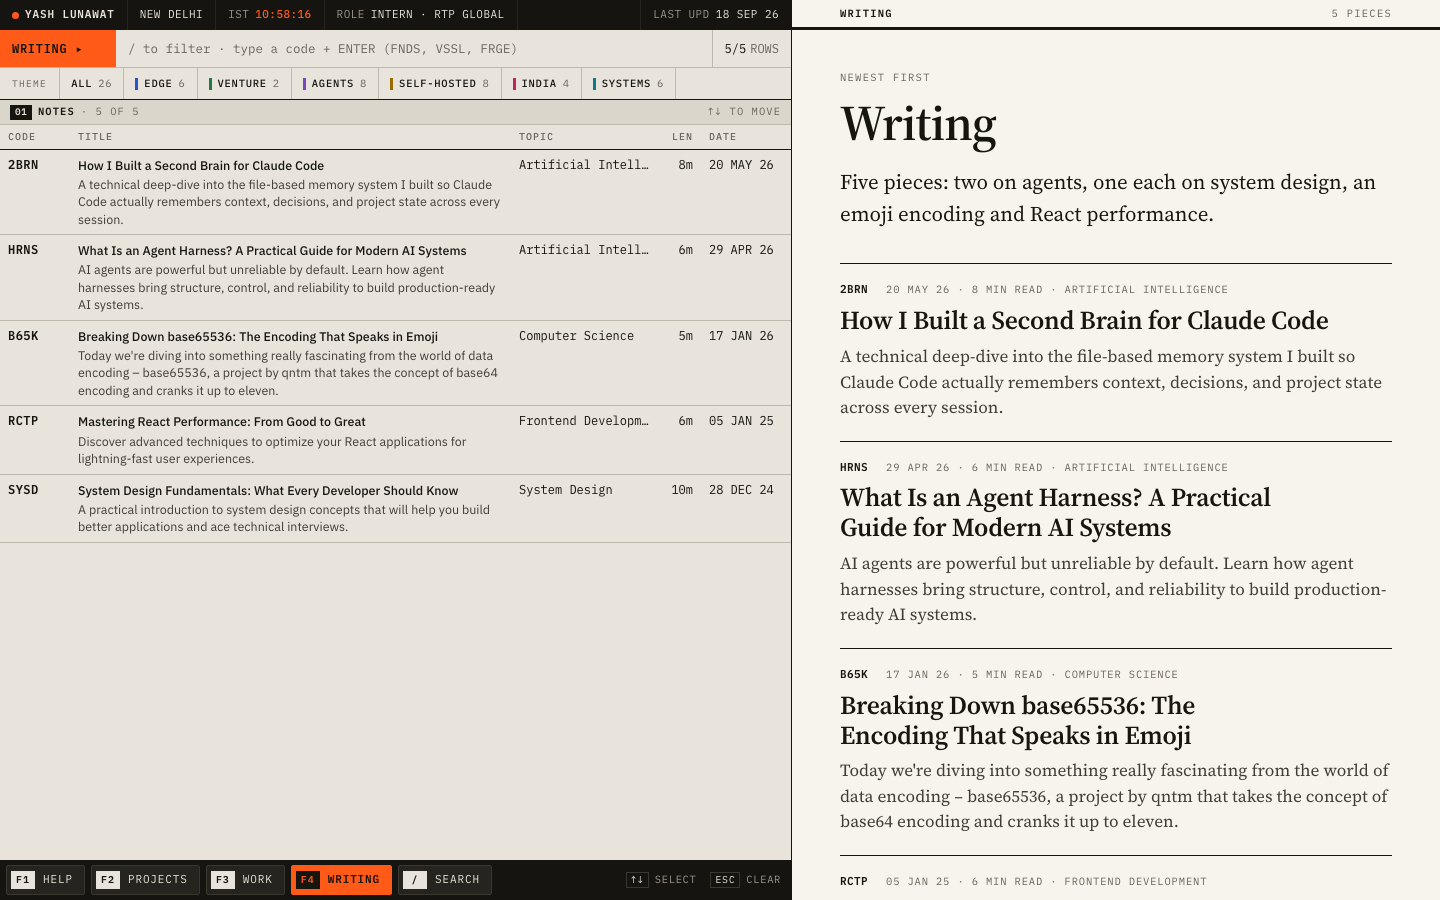The height and width of the screenshot is (900, 1440).
Task: Click the 5/5 ROWS counter
Action: point(752,49)
